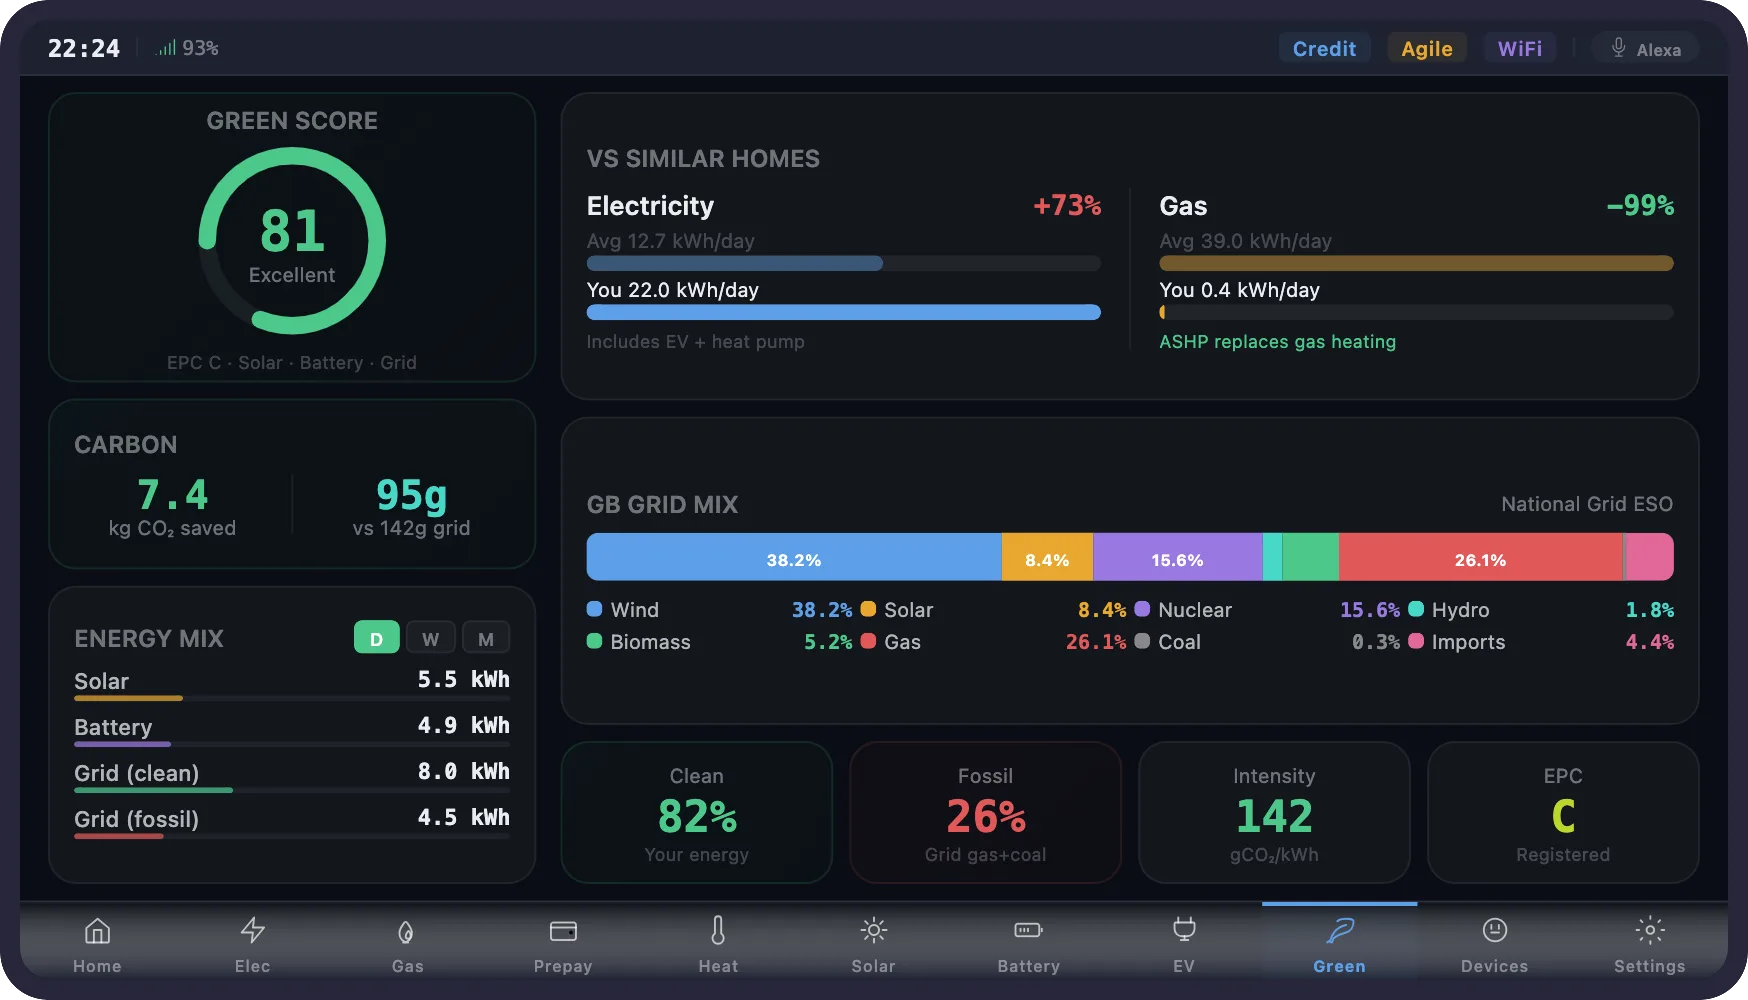The image size is (1748, 1000).
Task: Keep Energy Mix on daily view
Action: point(376,637)
